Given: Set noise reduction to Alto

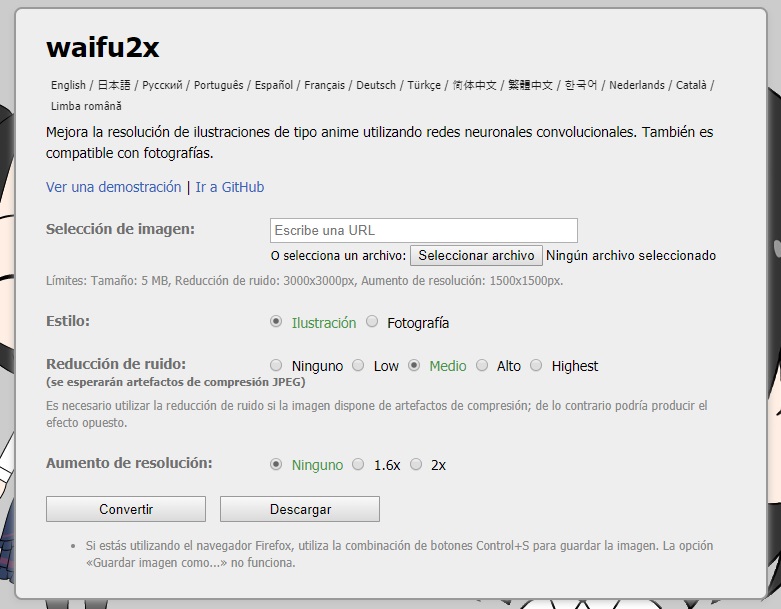Looking at the screenshot, I should point(482,365).
